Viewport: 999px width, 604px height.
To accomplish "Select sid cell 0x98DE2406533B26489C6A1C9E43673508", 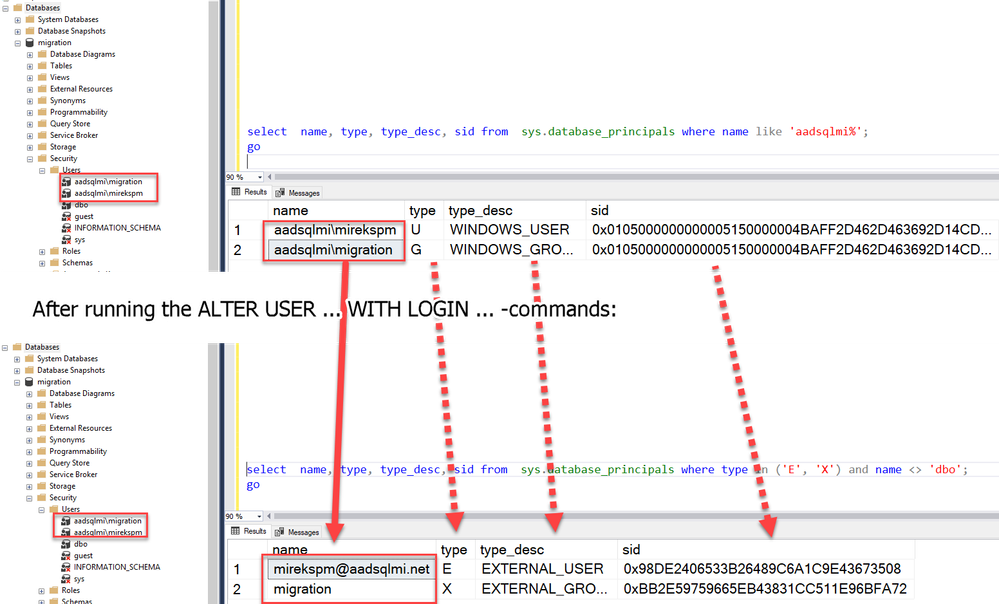I will click(x=766, y=569).
